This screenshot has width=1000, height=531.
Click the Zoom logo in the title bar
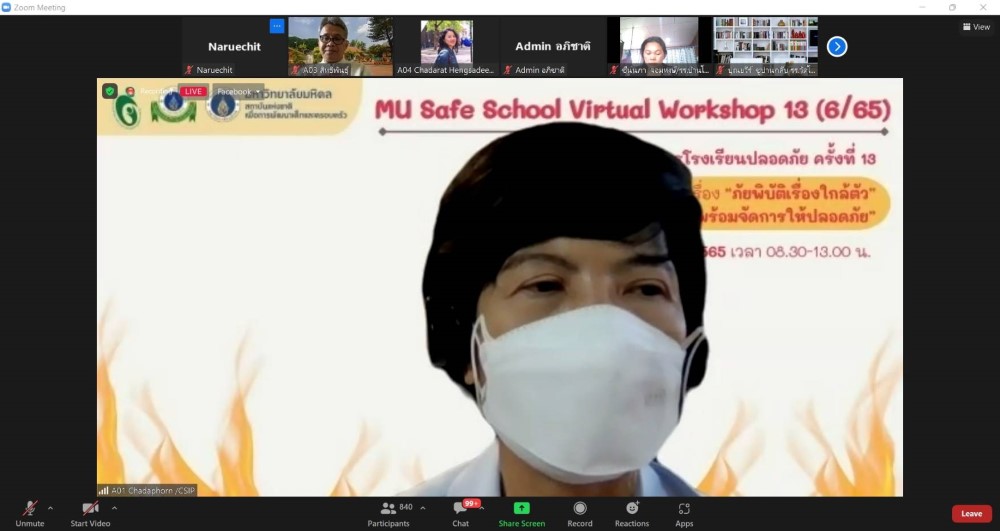coord(7,7)
